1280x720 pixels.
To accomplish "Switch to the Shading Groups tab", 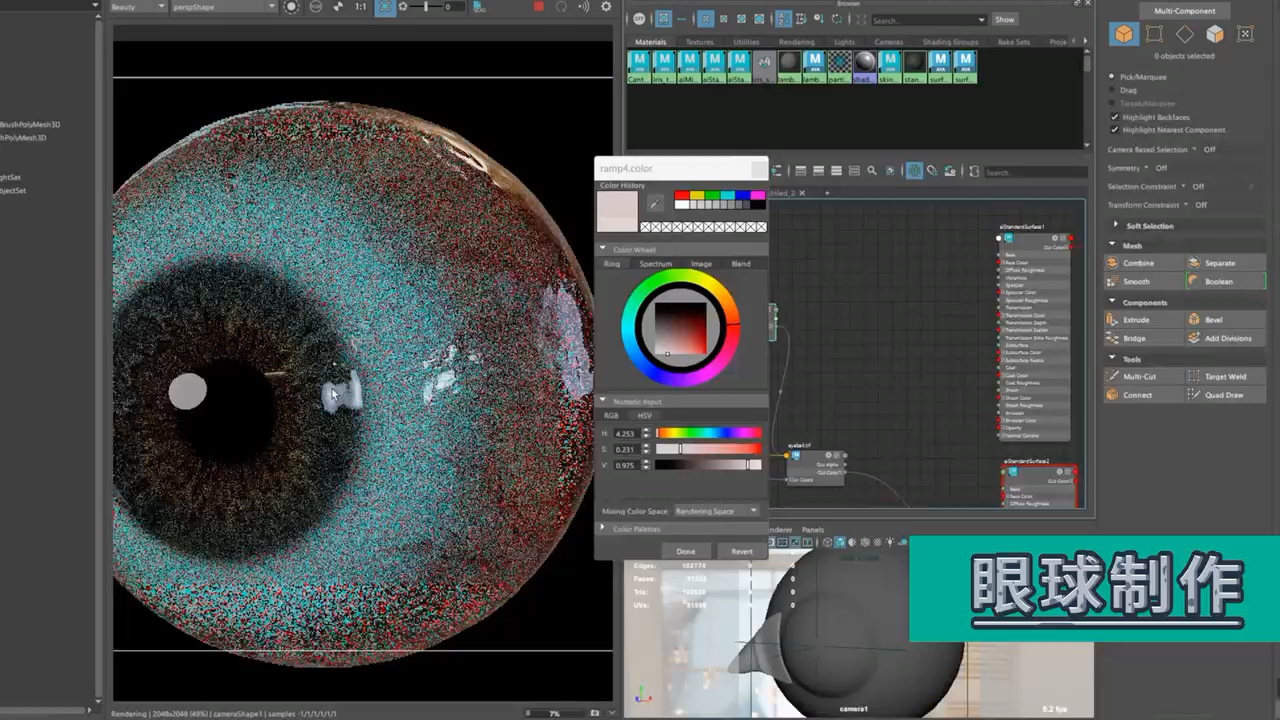I will coord(951,42).
